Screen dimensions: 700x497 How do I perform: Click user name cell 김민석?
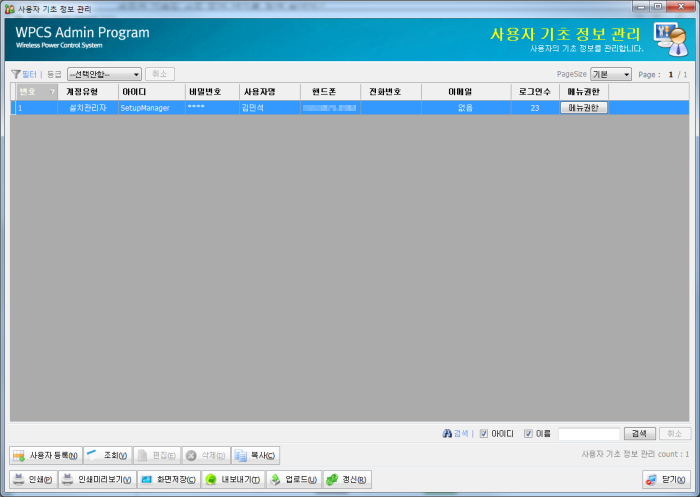[270, 108]
